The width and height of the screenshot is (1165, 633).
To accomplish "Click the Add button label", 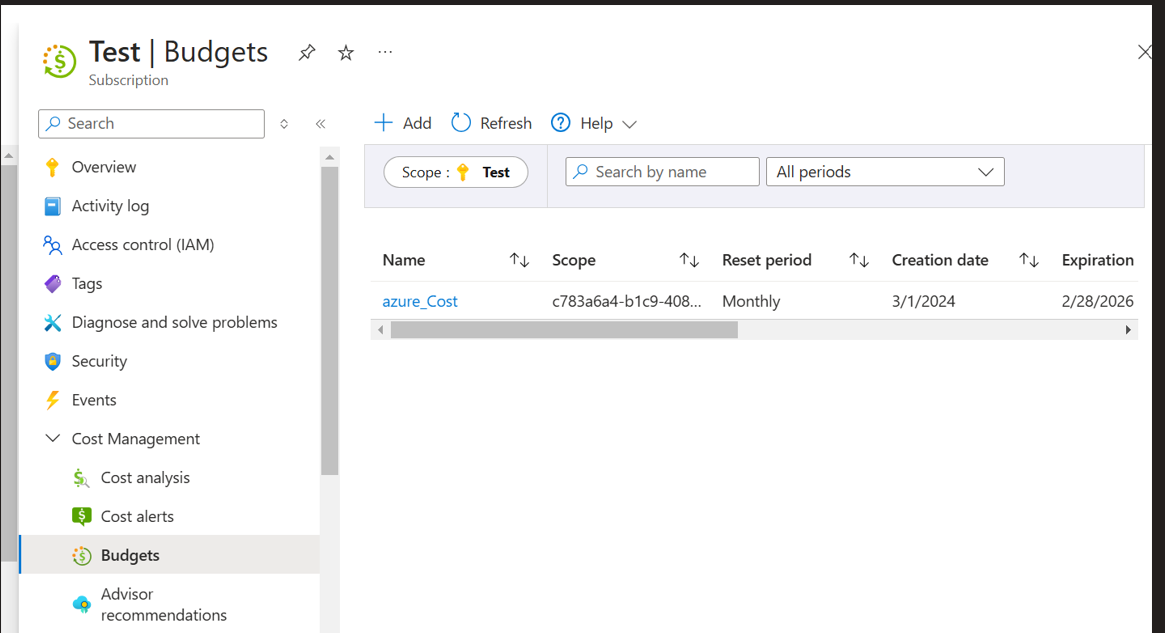I will (x=417, y=123).
